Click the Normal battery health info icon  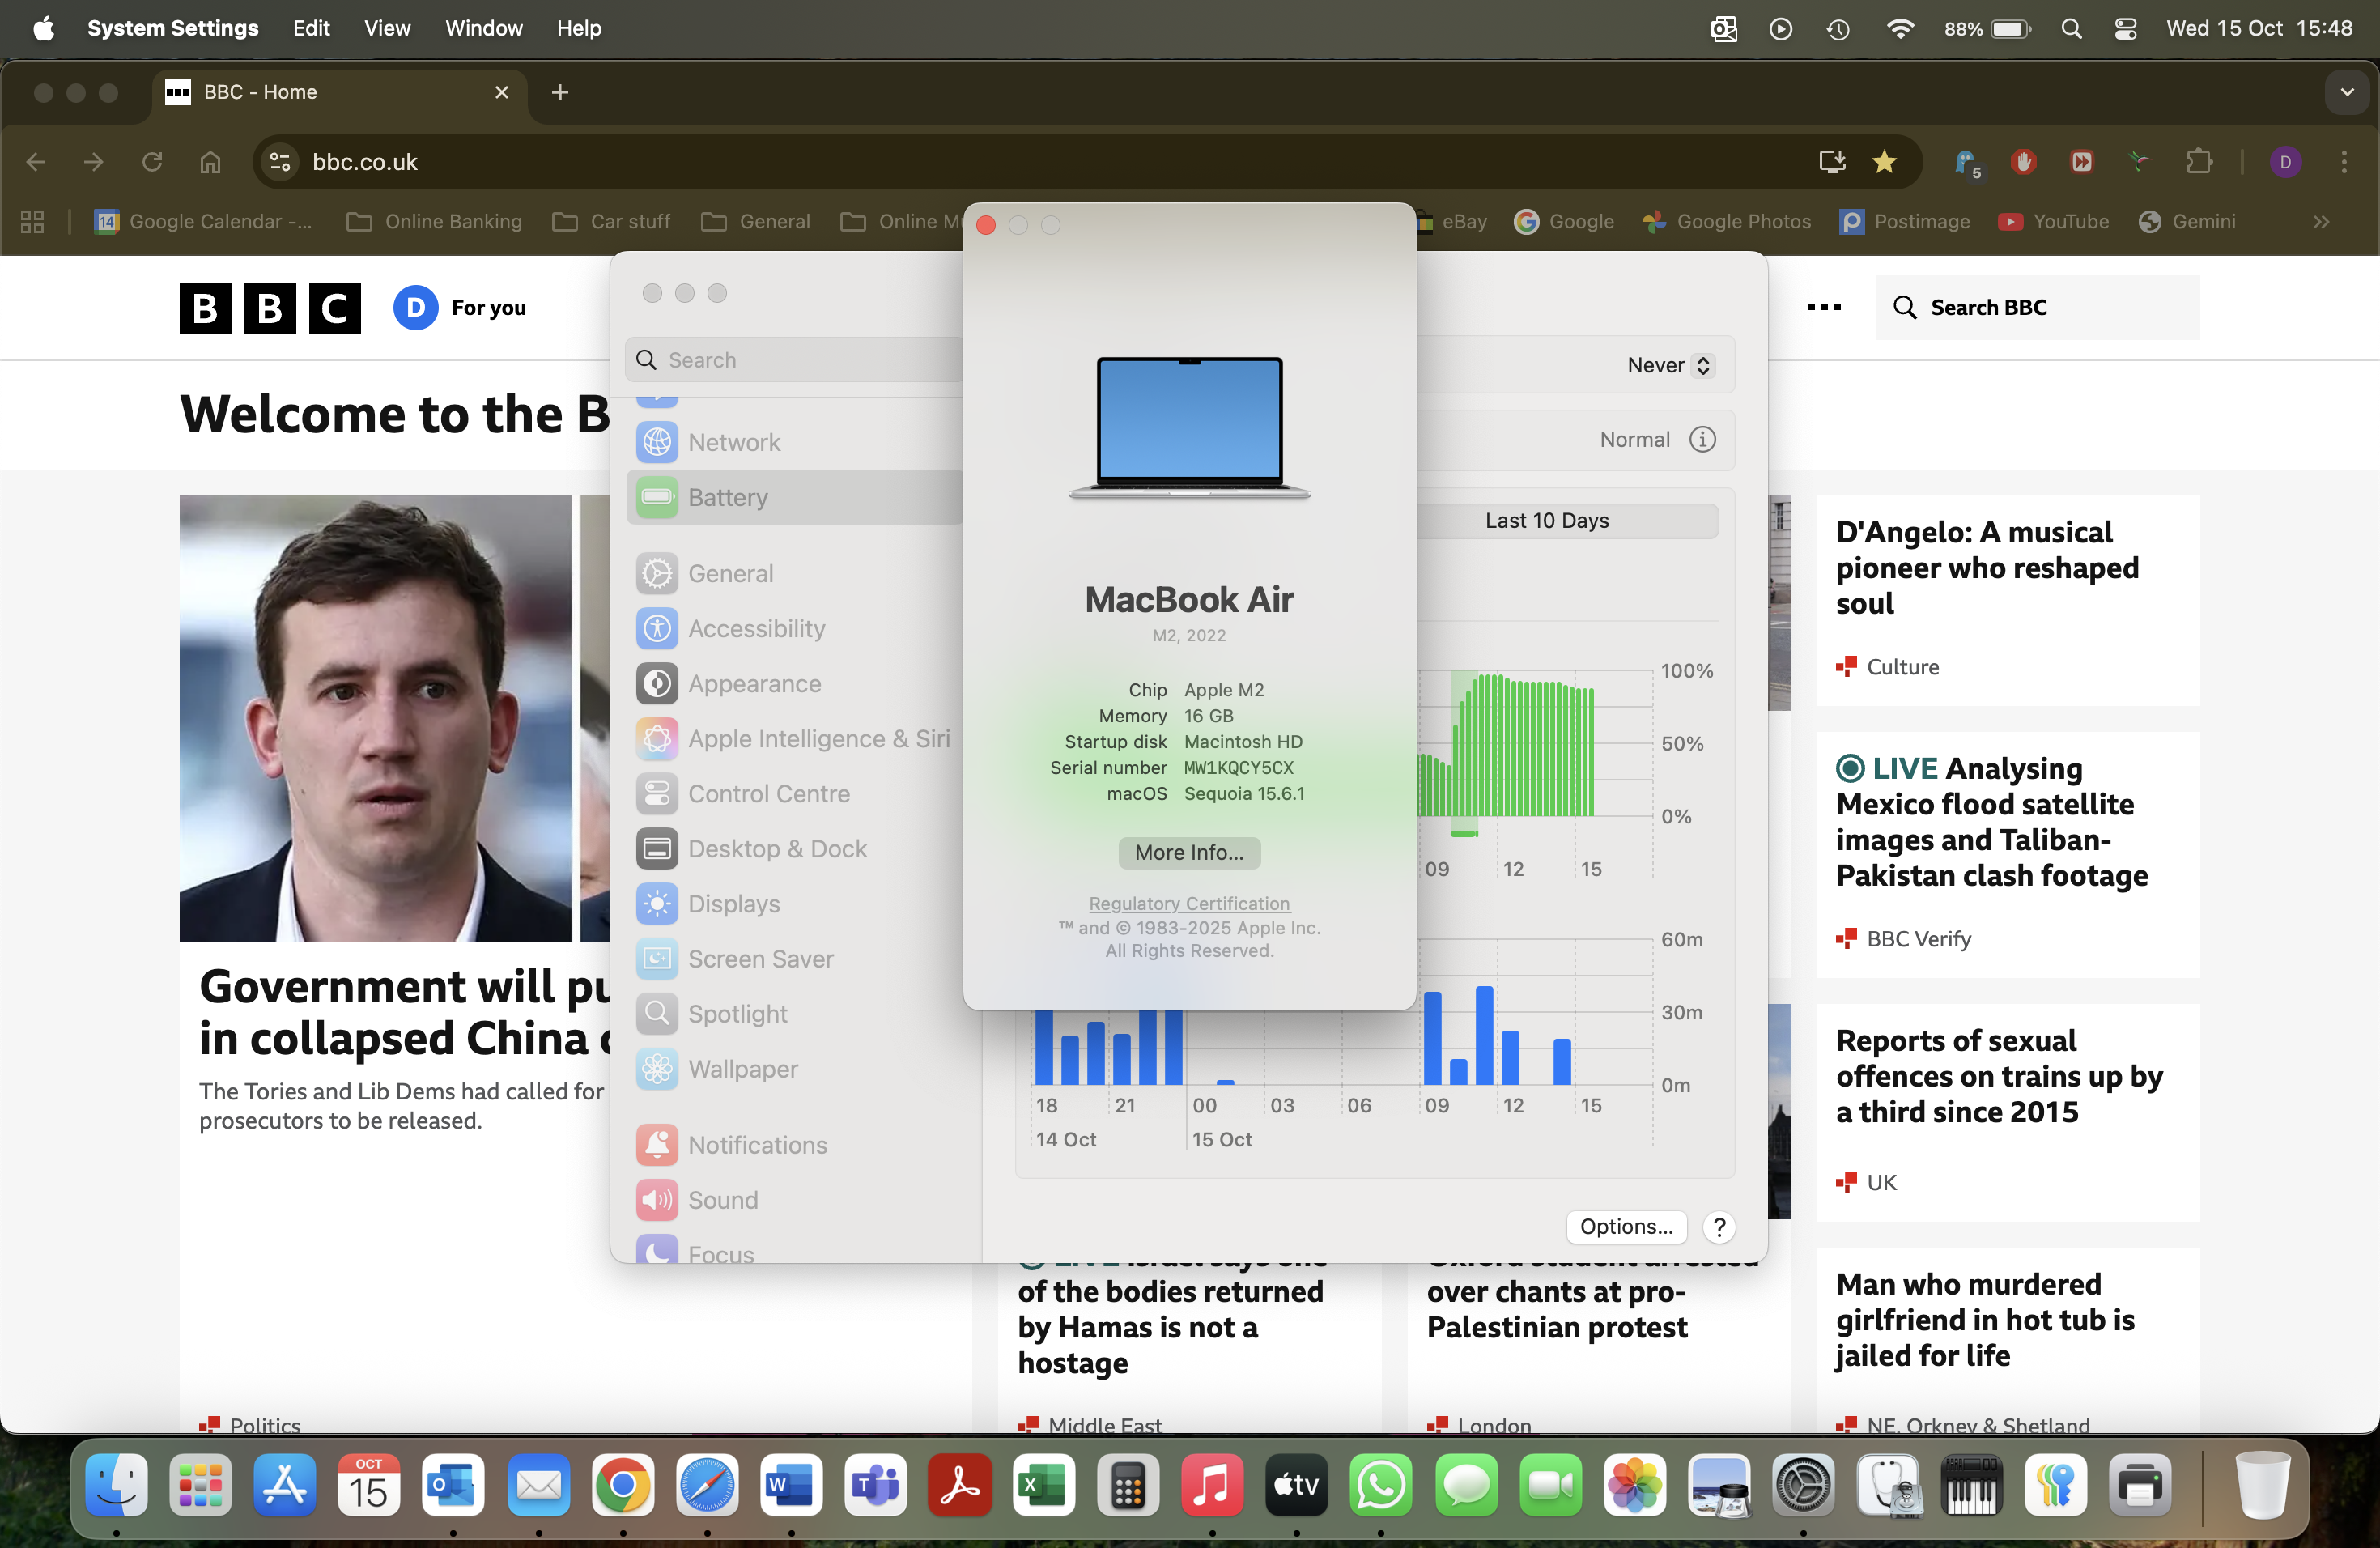click(x=1702, y=439)
